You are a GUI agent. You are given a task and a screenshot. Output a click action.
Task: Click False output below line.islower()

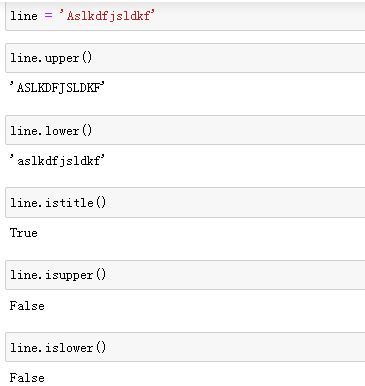pyautogui.click(x=27, y=378)
